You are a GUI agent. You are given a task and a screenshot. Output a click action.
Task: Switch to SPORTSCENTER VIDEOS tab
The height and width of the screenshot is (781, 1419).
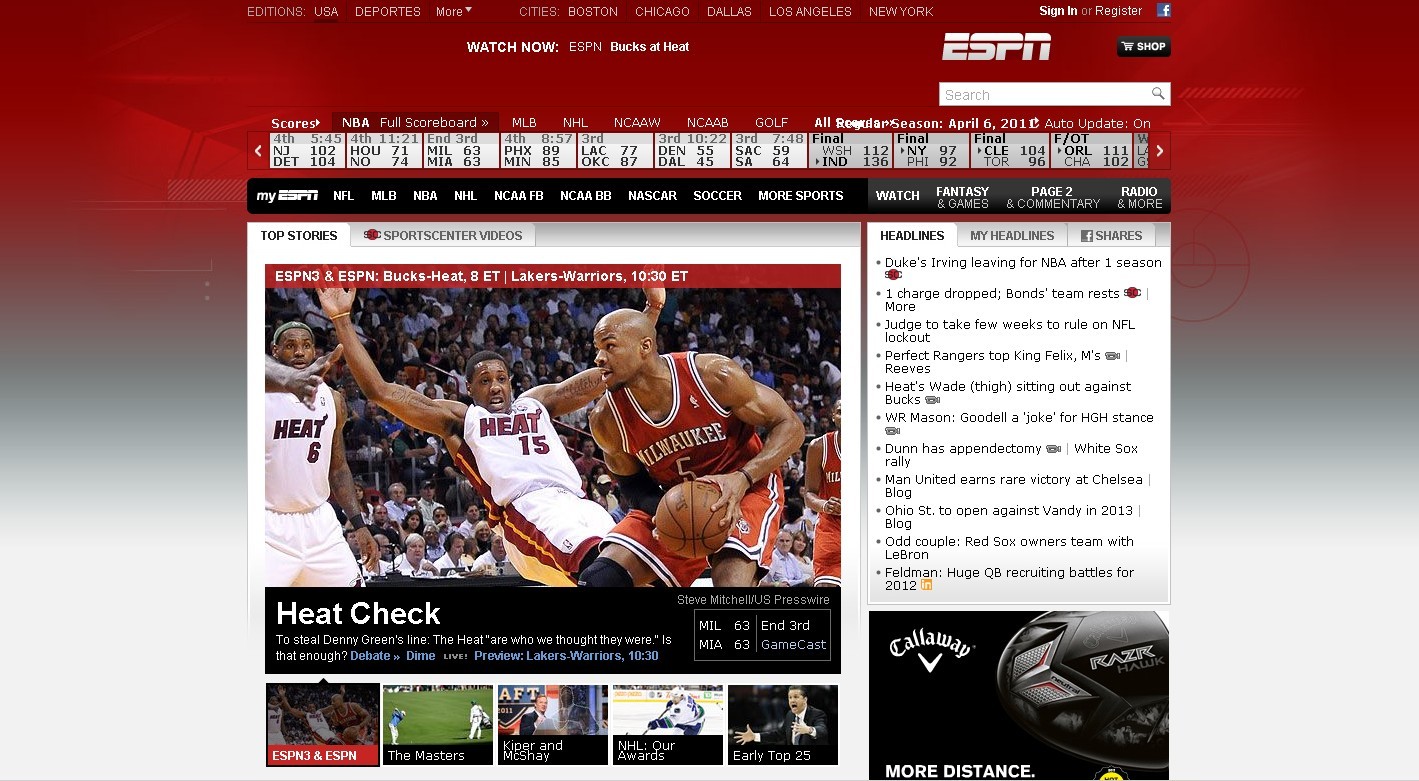pyautogui.click(x=443, y=236)
